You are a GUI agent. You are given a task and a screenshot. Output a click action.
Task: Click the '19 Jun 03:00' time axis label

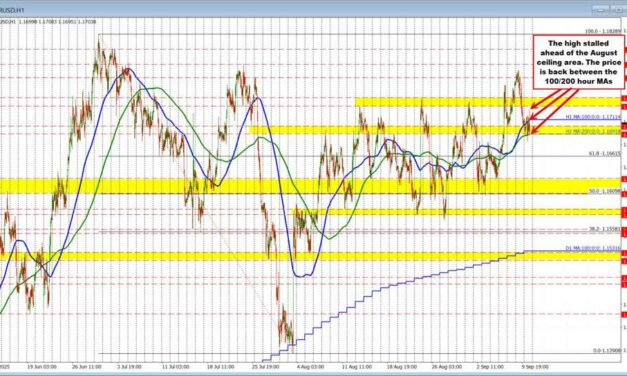pos(42,366)
